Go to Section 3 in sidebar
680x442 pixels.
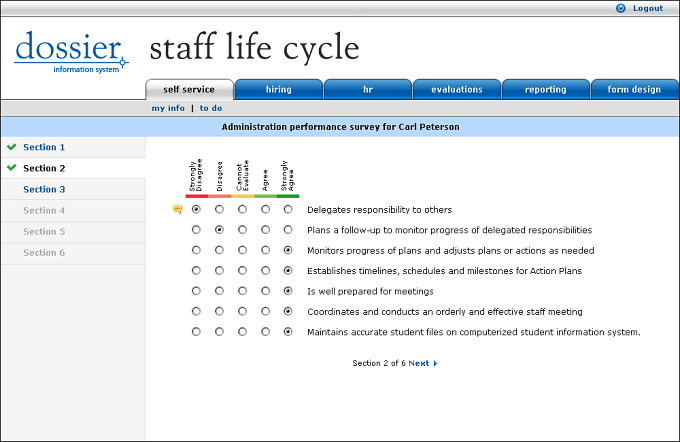tap(44, 190)
